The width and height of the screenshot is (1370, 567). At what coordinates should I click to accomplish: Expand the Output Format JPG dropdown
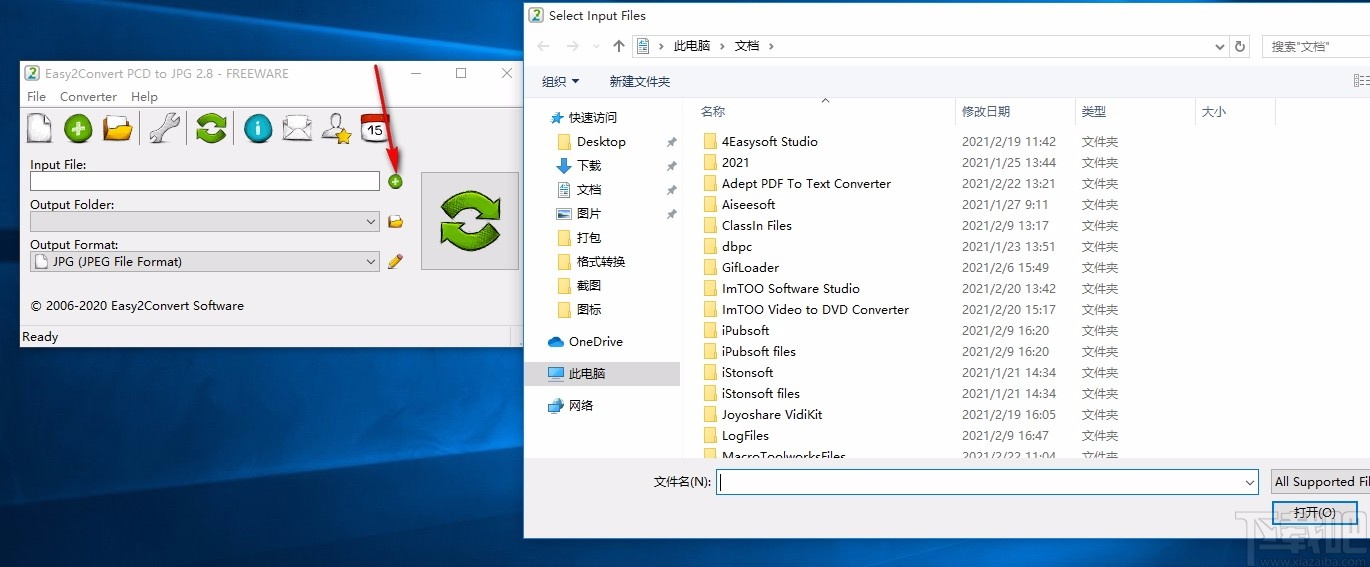pyautogui.click(x=371, y=261)
